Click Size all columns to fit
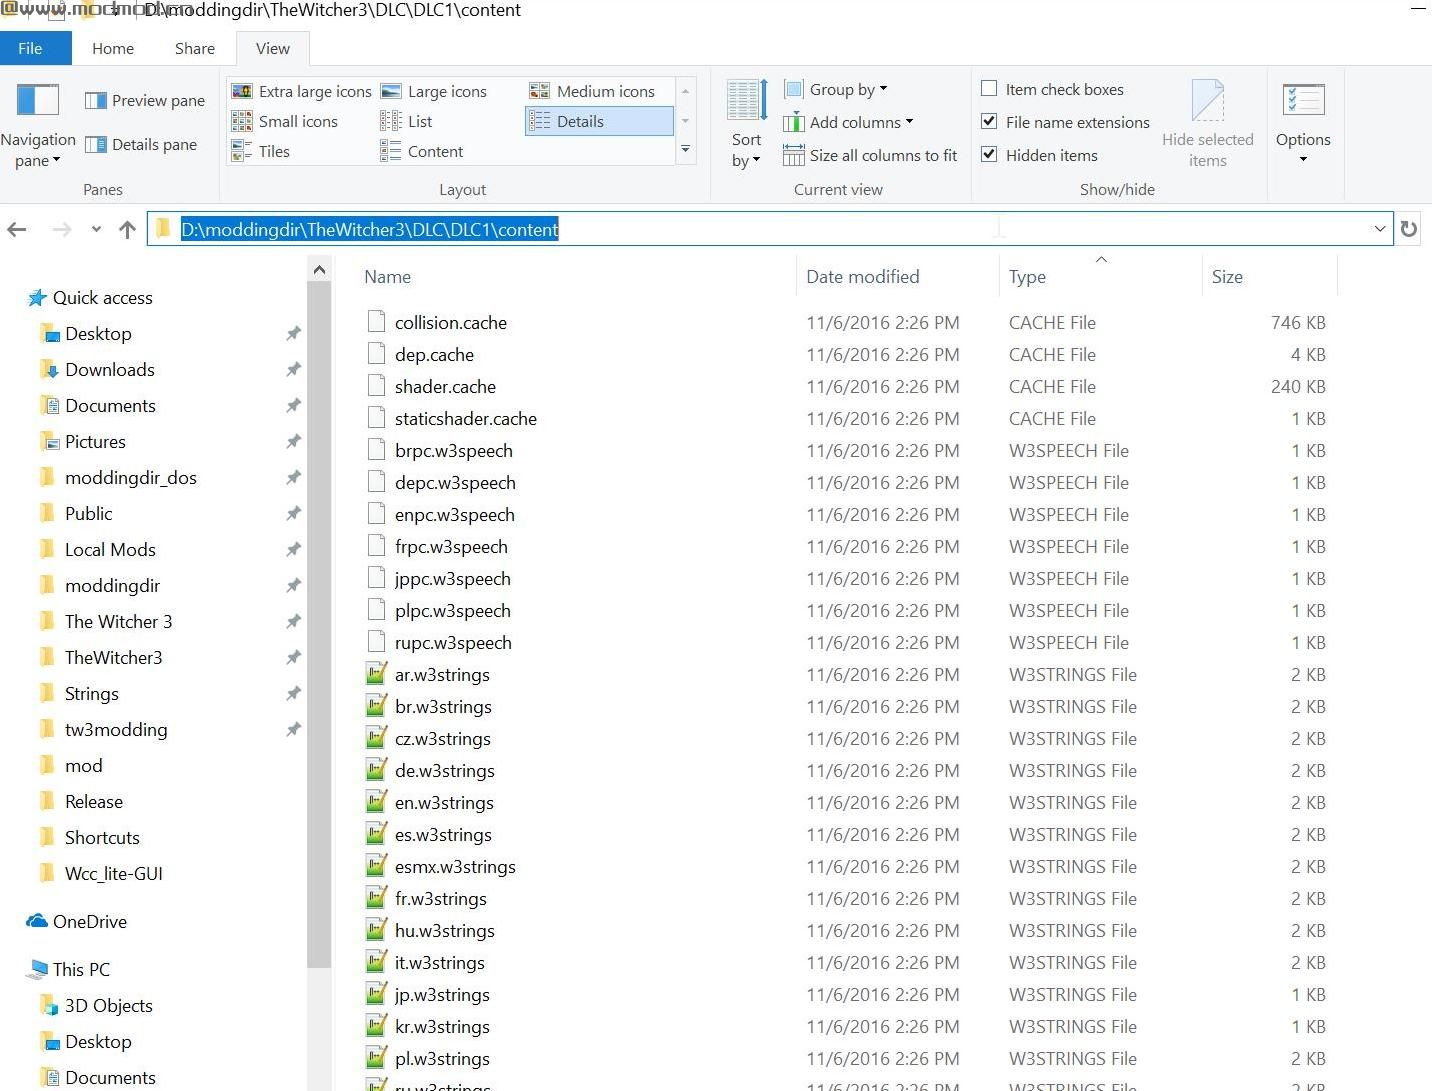 (870, 155)
